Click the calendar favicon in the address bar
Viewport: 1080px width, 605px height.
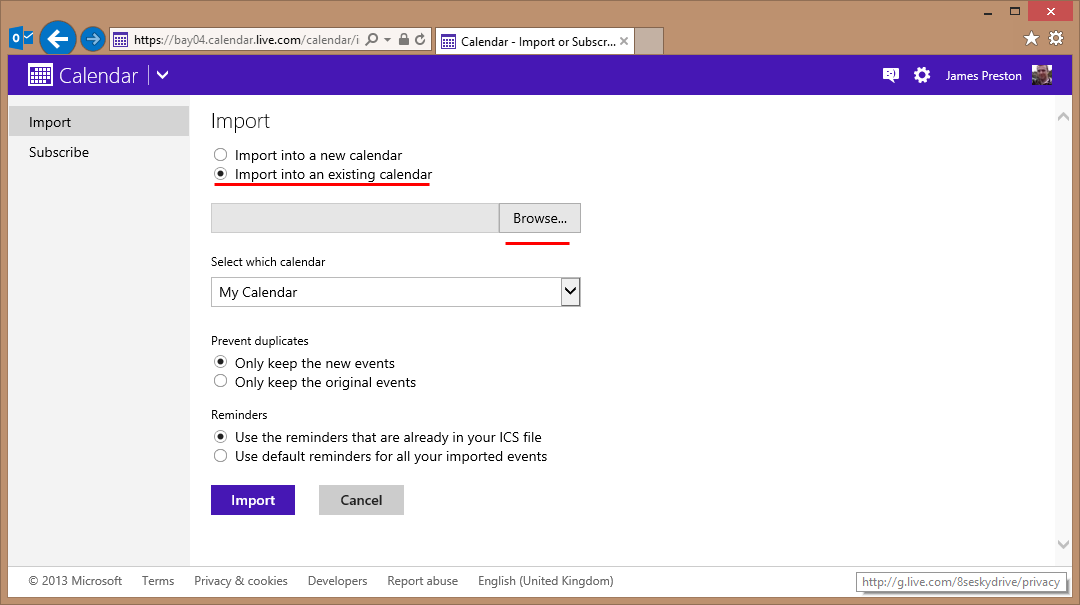click(x=121, y=40)
